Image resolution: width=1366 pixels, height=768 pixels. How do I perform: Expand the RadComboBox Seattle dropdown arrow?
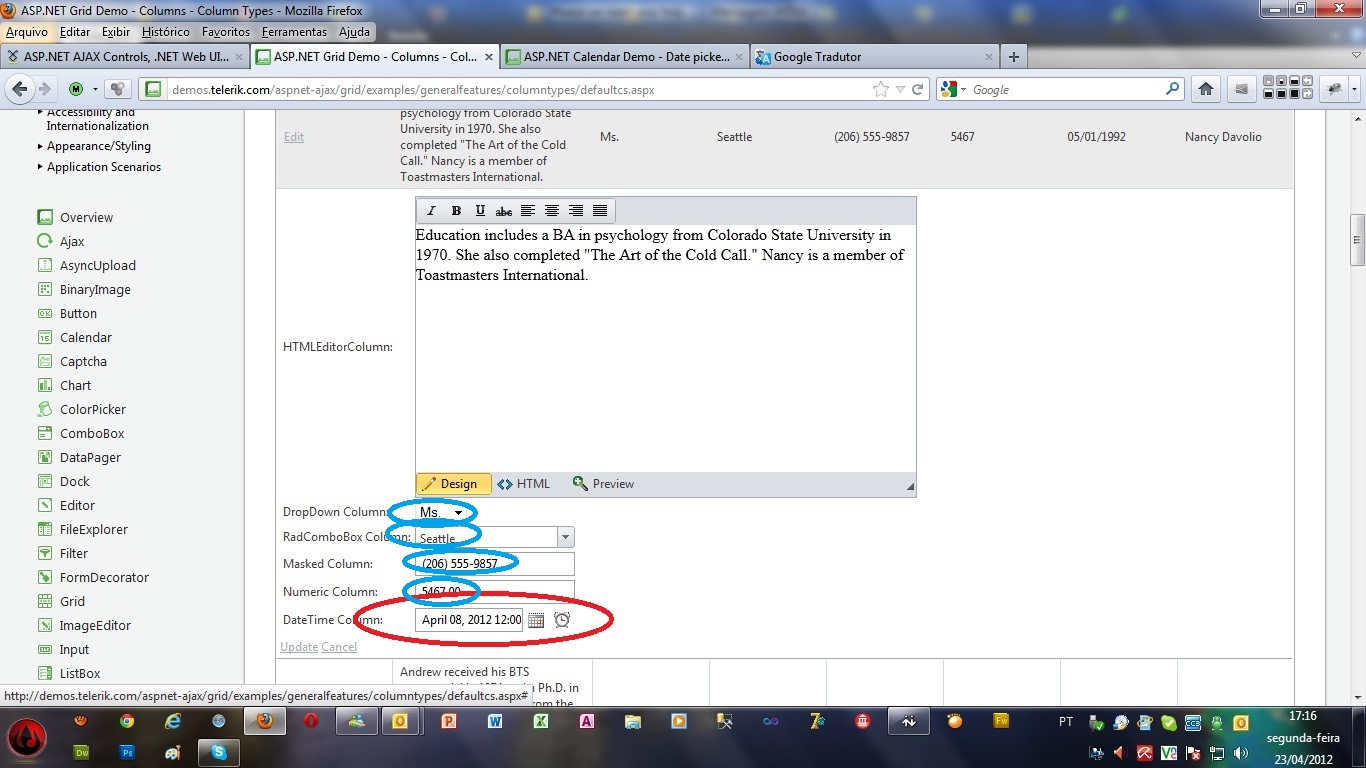566,537
